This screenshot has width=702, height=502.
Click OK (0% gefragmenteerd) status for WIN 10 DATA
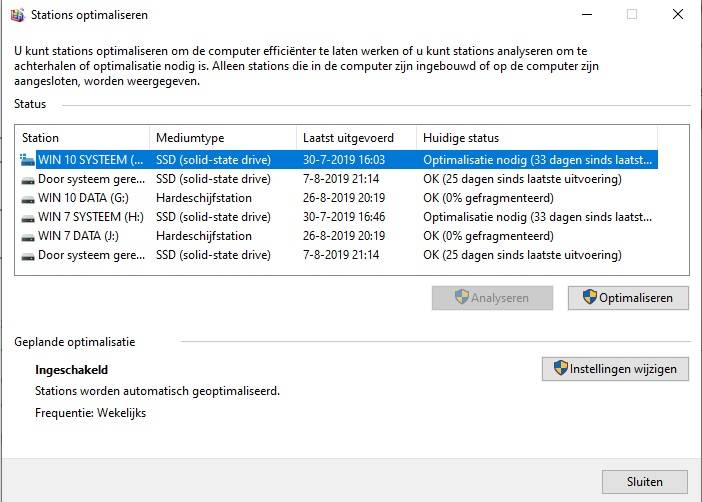pos(488,198)
